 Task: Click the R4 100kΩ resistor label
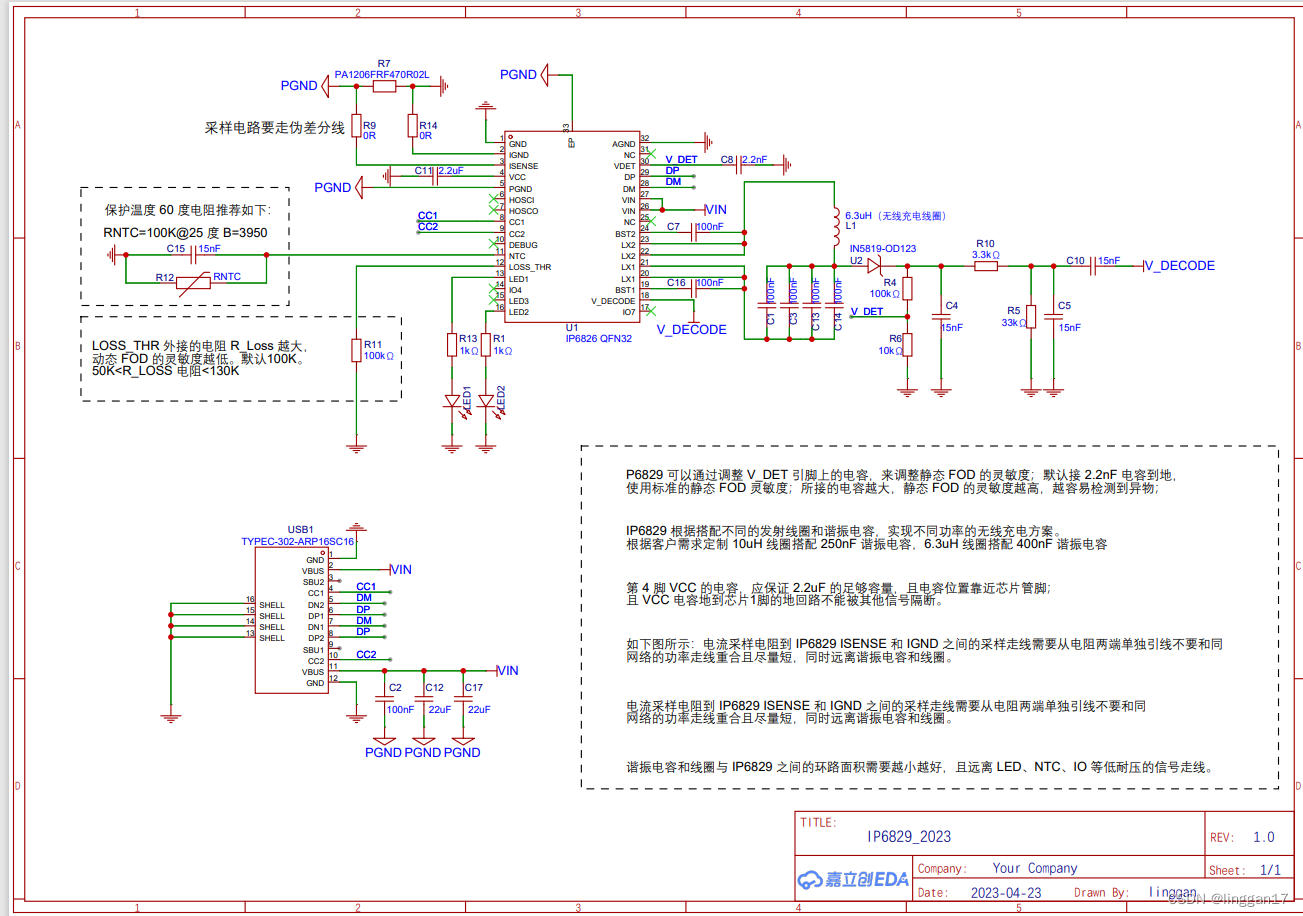coord(885,288)
